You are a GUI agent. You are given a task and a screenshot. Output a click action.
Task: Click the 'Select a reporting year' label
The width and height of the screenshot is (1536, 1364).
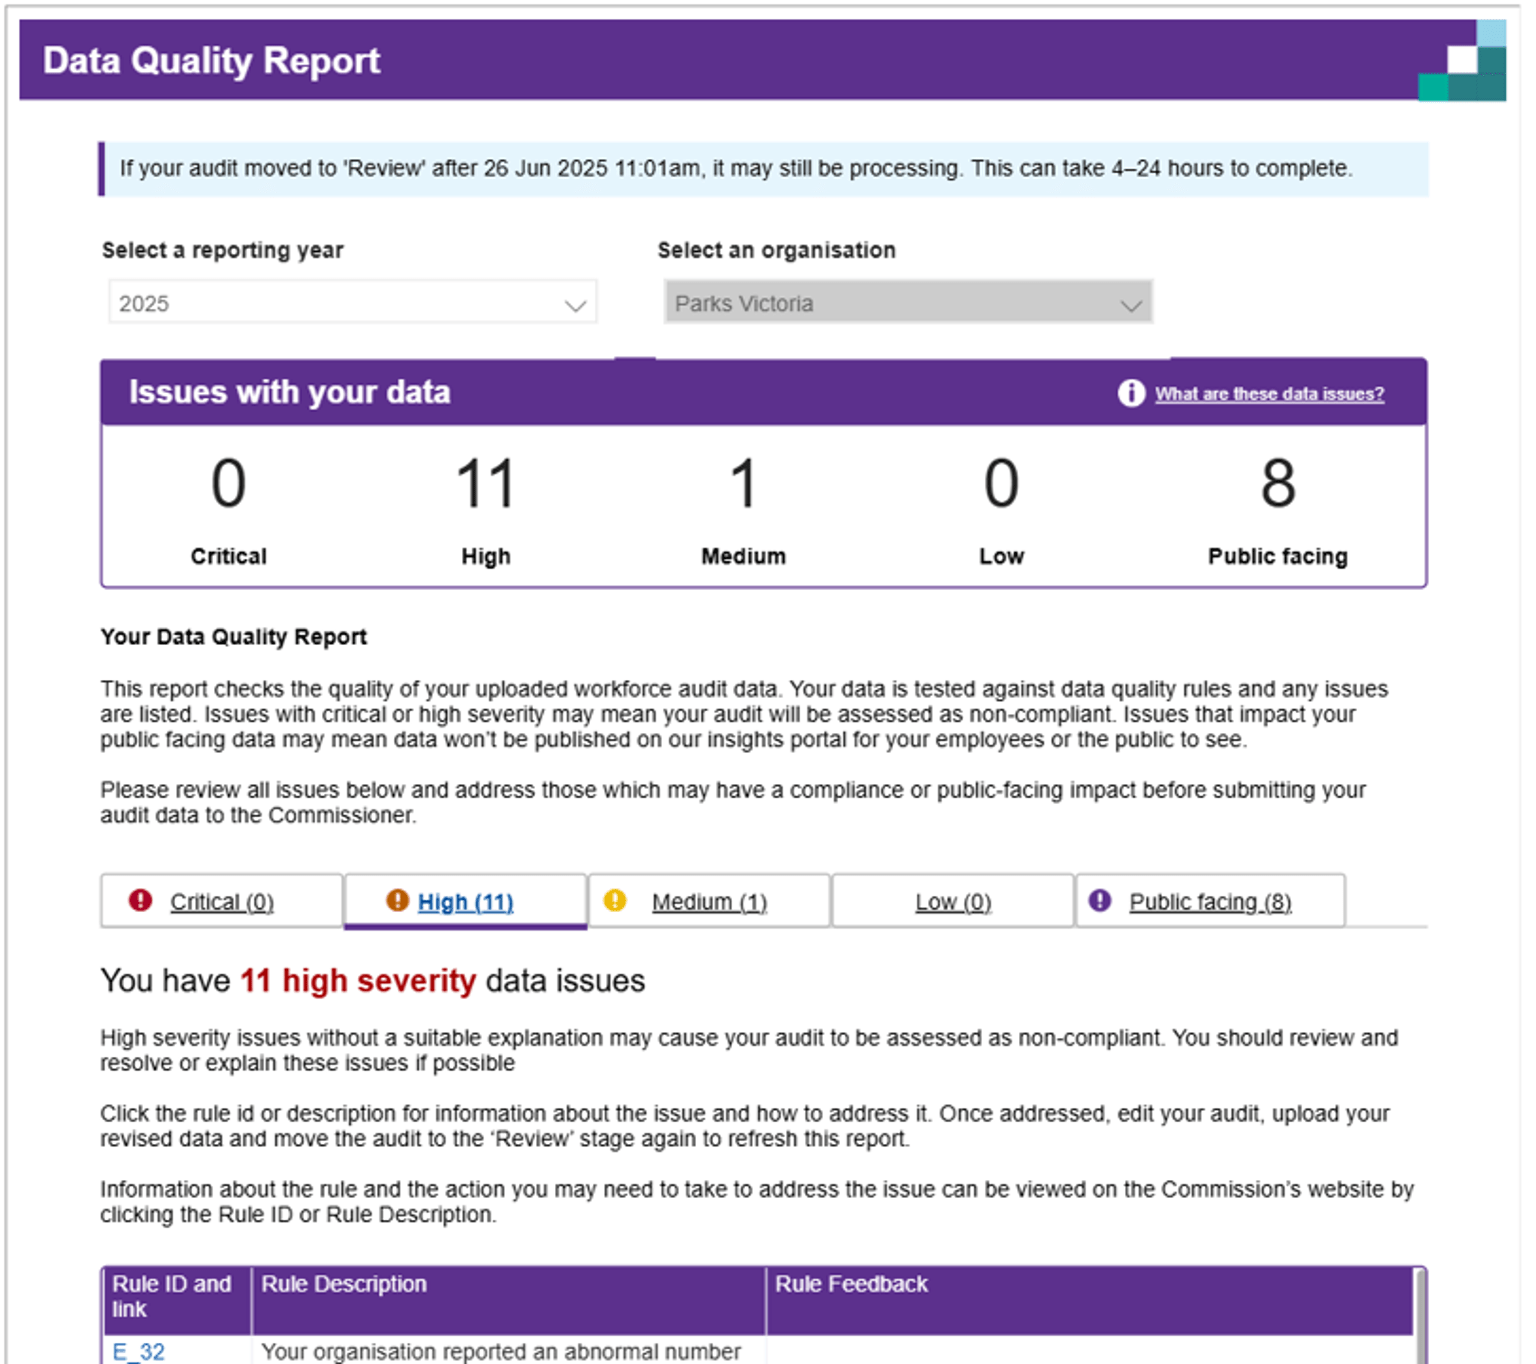222,250
